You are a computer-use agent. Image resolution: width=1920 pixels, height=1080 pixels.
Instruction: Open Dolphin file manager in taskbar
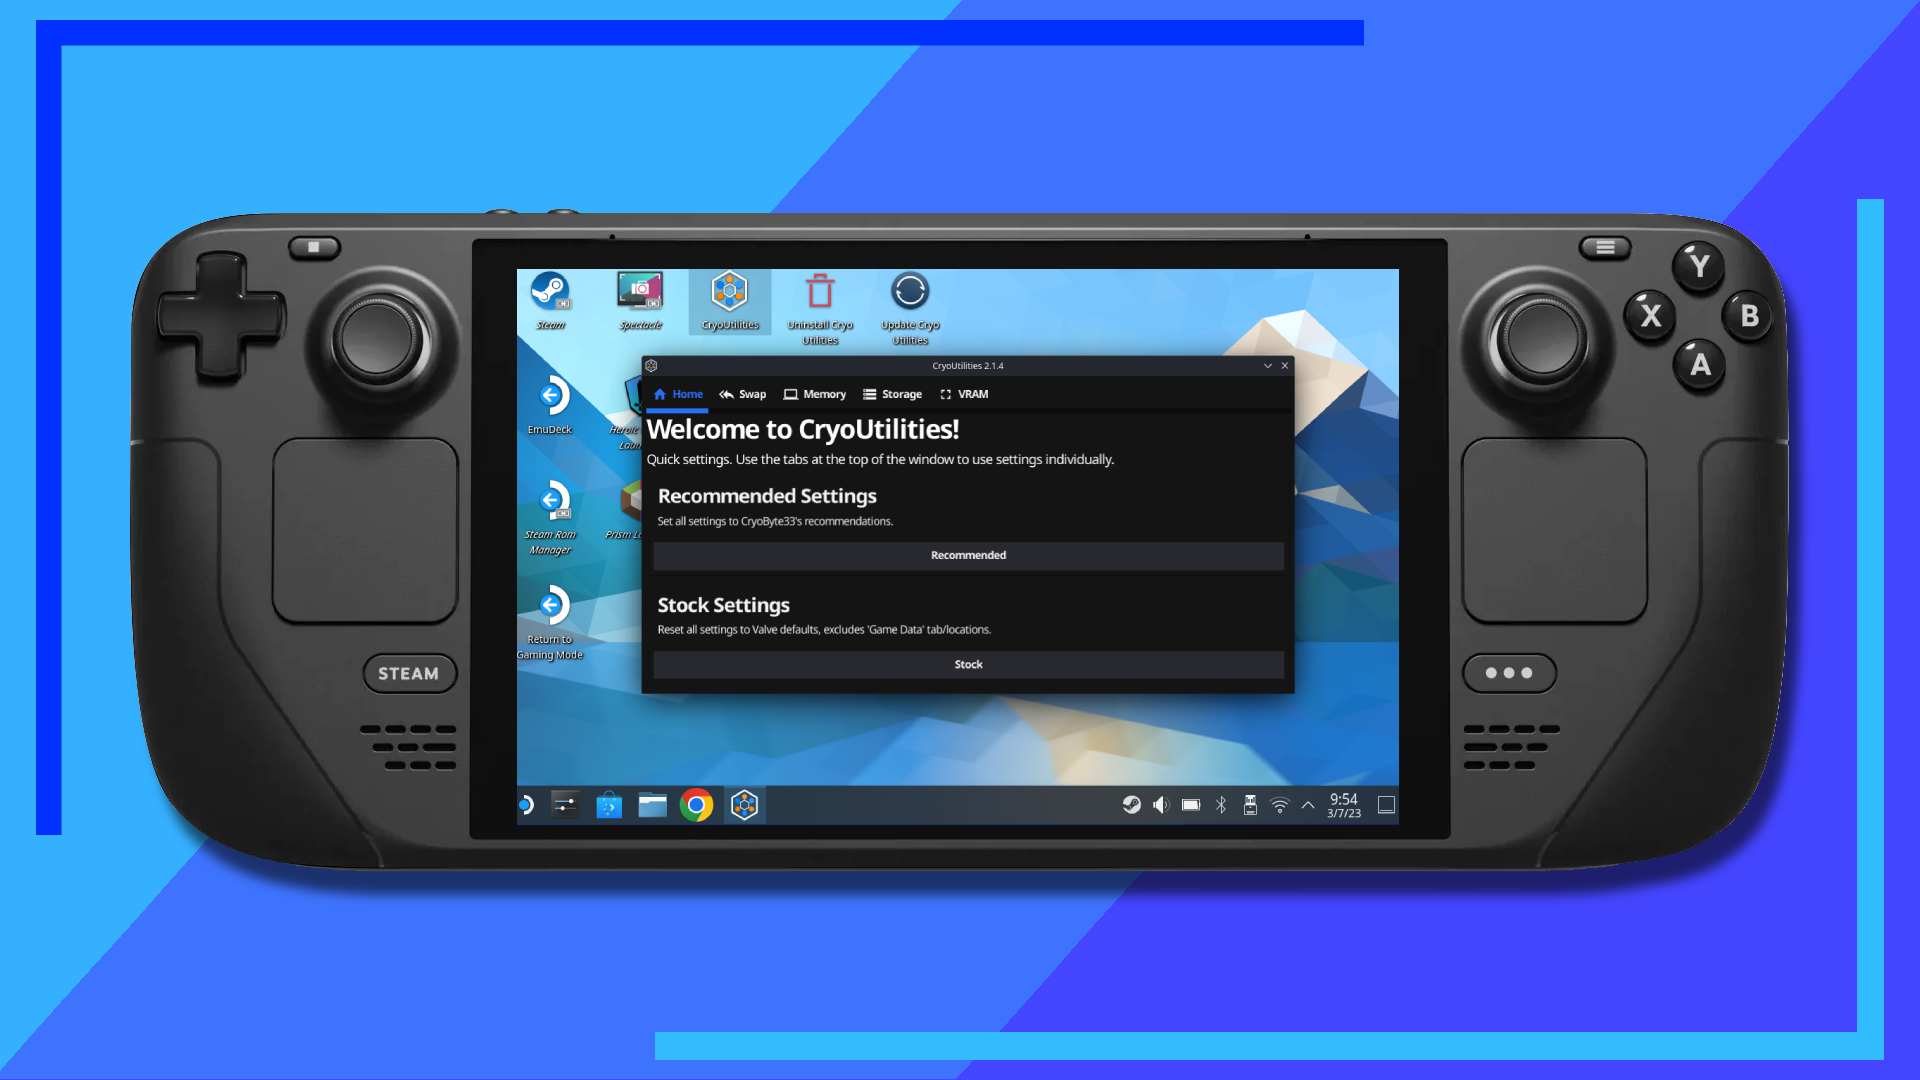[653, 805]
